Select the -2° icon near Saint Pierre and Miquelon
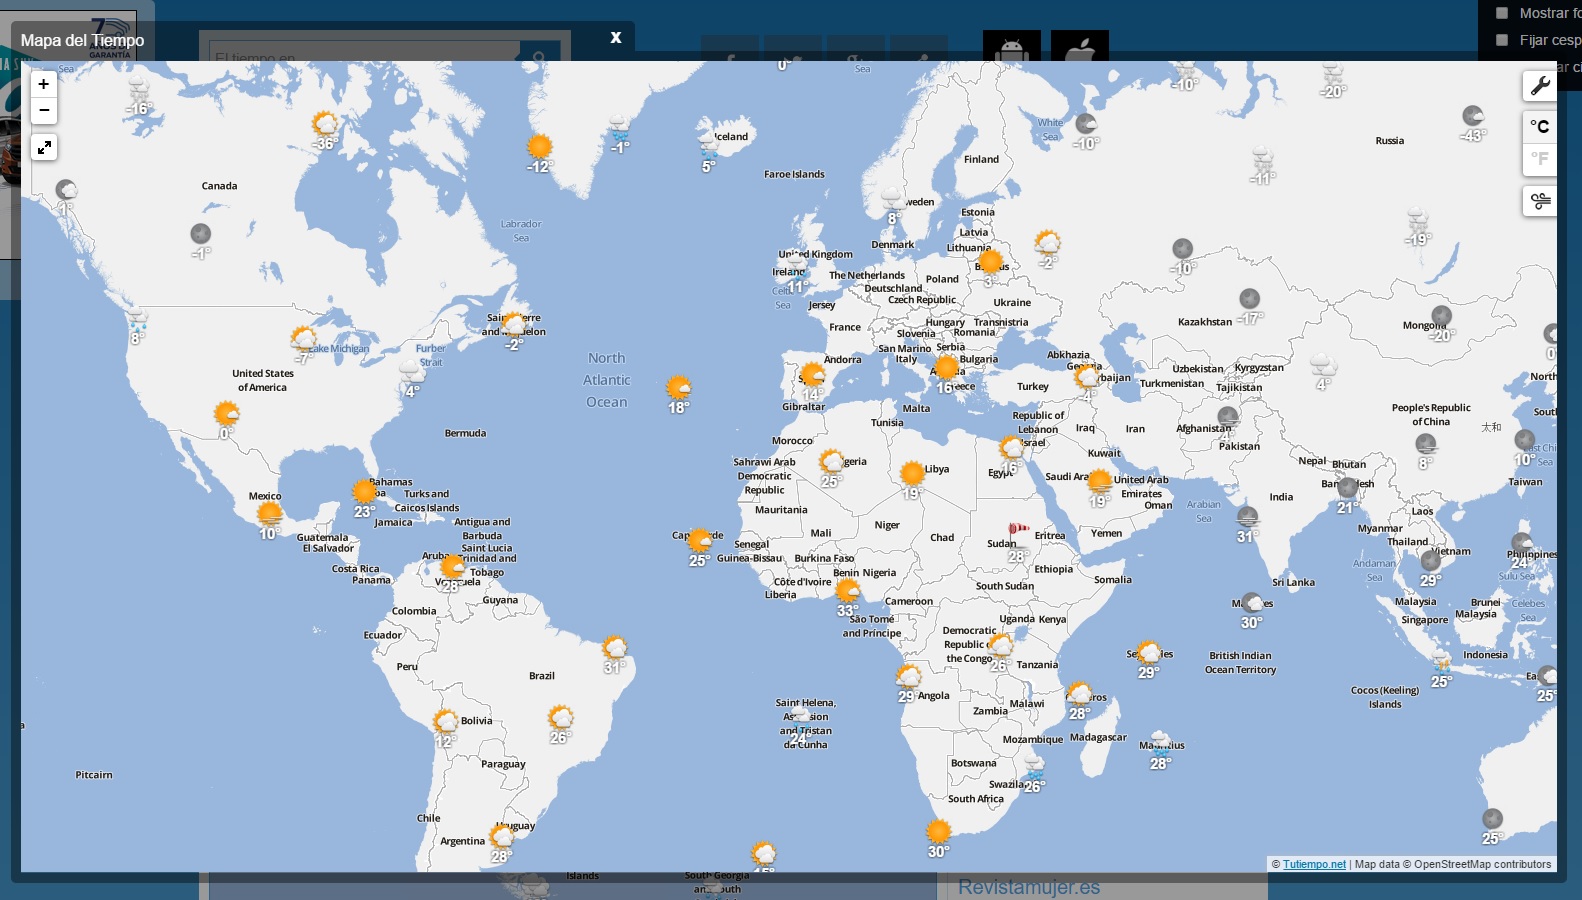 coord(514,324)
